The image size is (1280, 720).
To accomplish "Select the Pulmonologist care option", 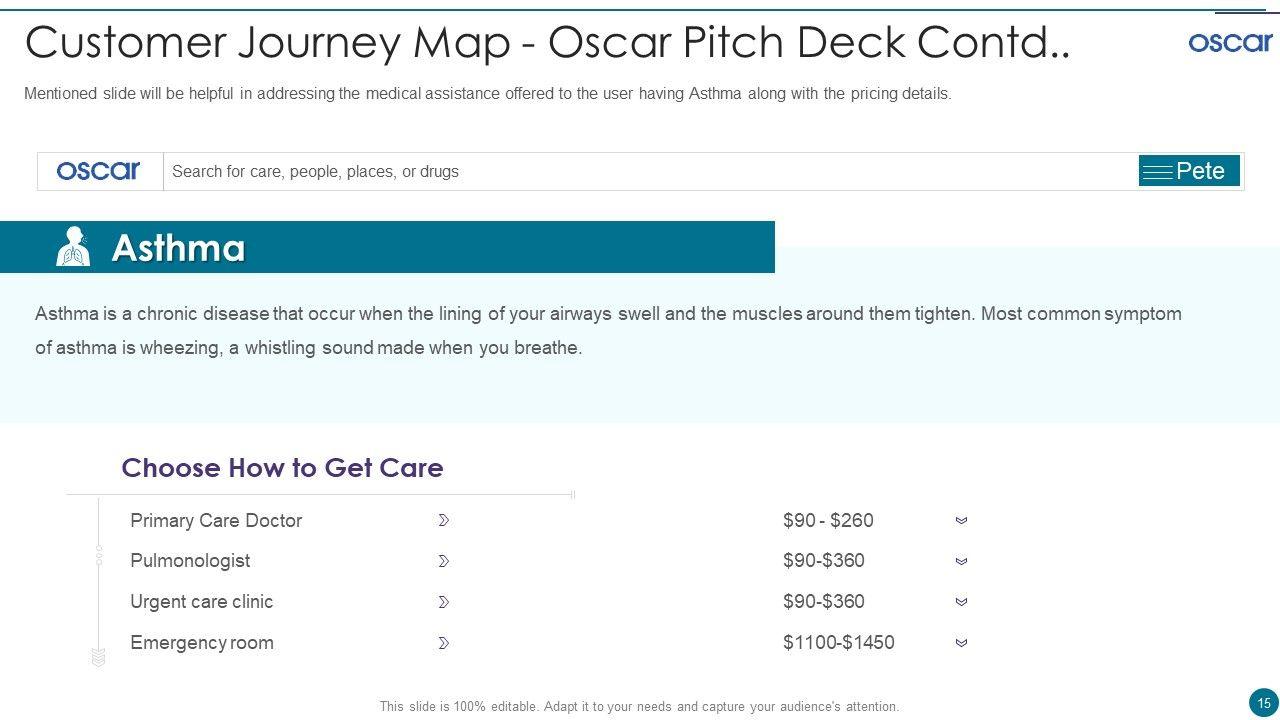I will pos(190,561).
